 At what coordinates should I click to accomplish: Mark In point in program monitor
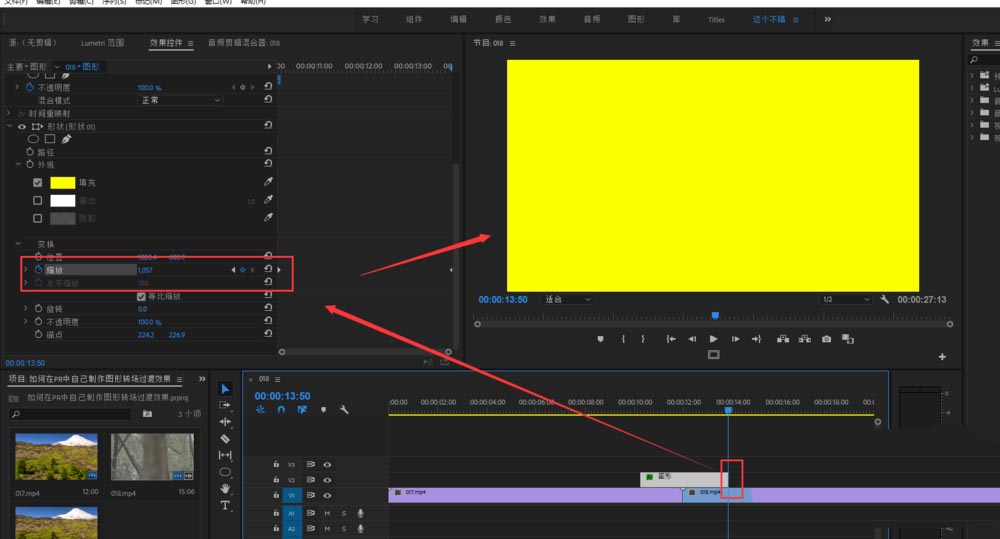click(x=623, y=339)
